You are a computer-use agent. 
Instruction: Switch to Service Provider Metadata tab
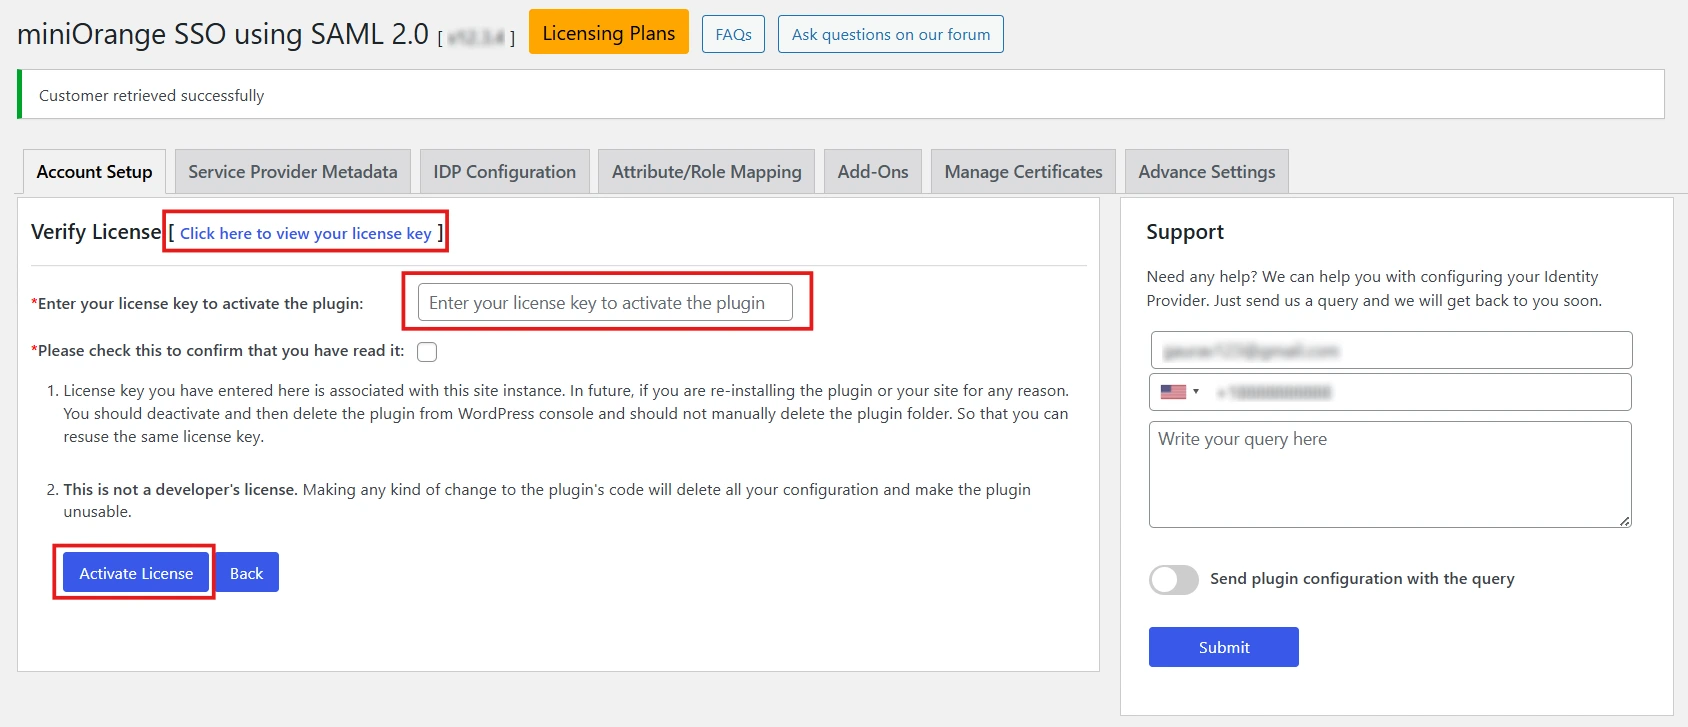pos(293,172)
